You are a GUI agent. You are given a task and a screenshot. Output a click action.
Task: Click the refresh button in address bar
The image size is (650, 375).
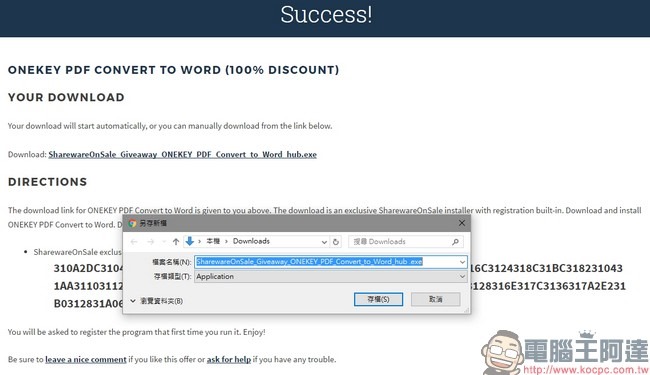pos(336,242)
